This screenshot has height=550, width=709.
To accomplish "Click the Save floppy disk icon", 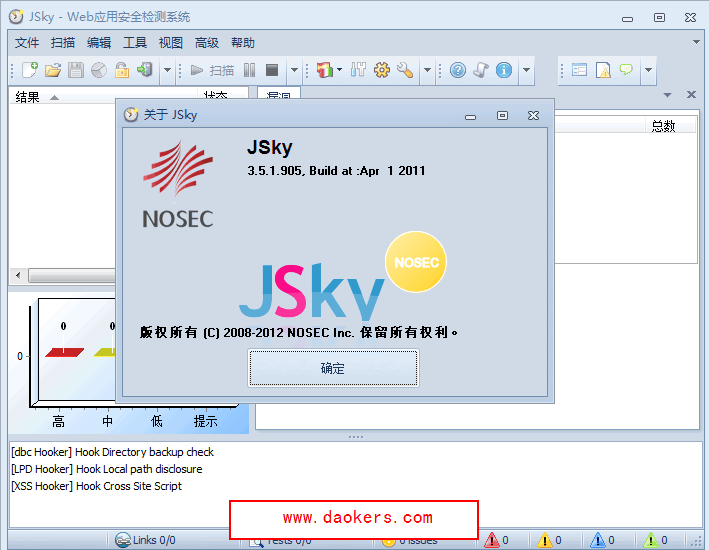I will pyautogui.click(x=76, y=70).
